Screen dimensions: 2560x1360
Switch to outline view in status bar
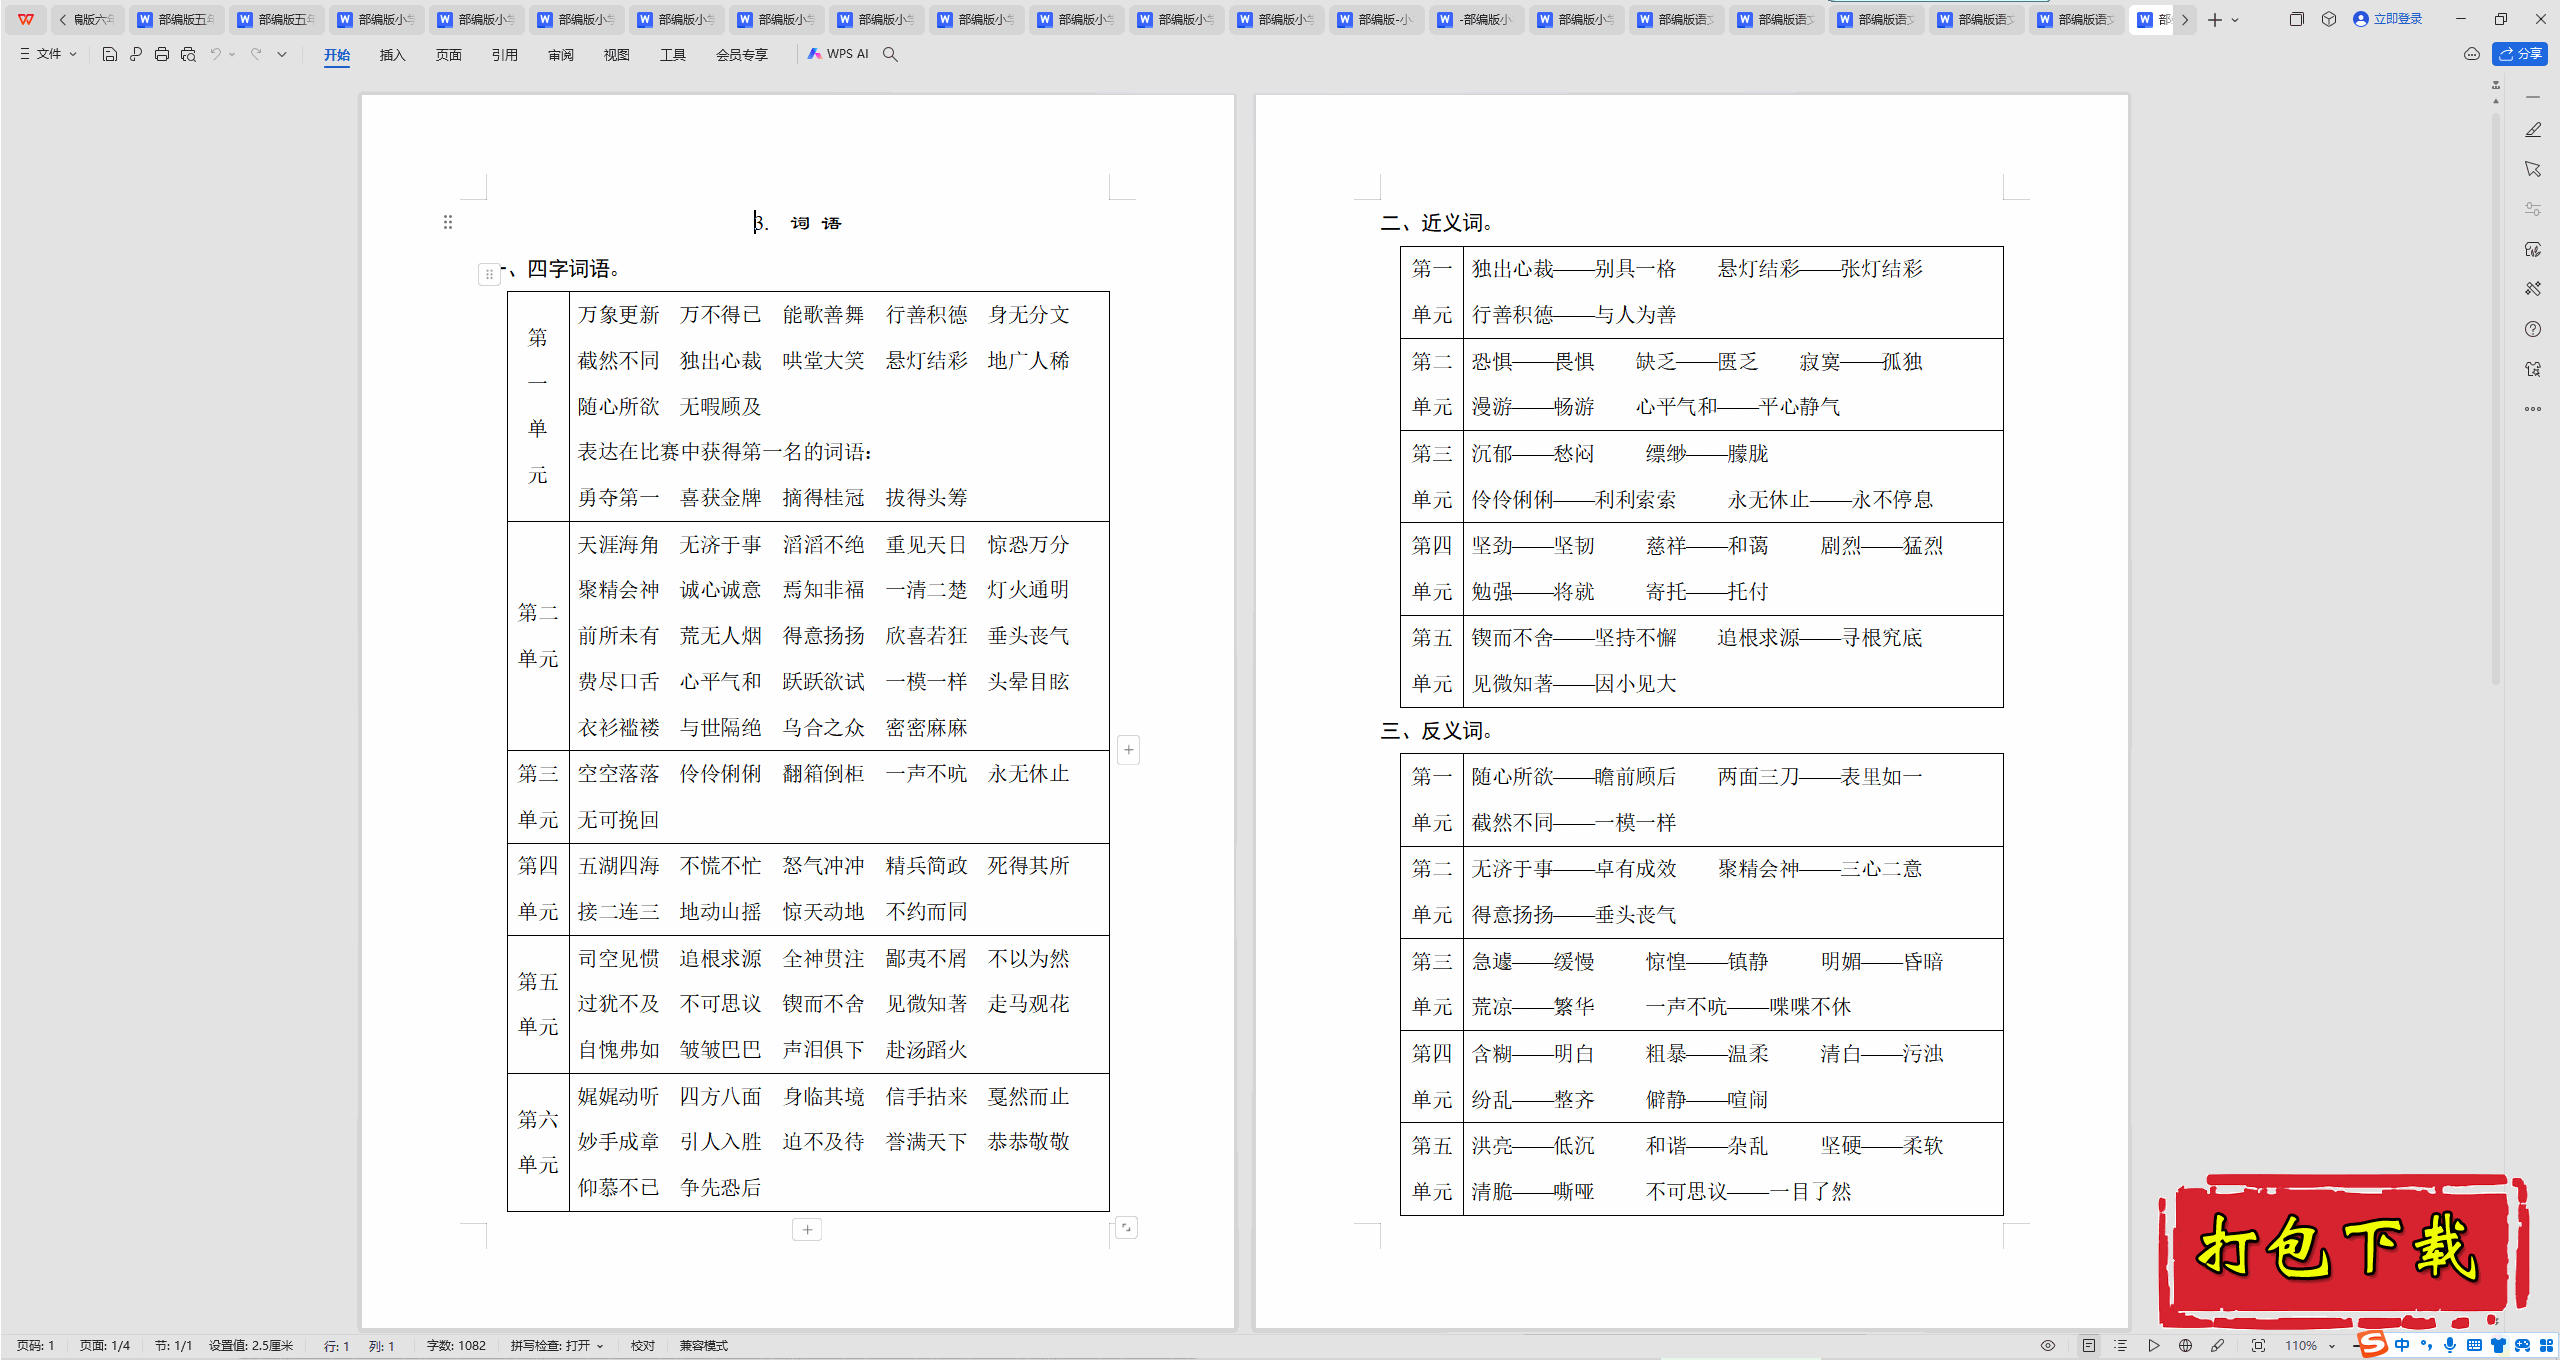[2121, 1346]
